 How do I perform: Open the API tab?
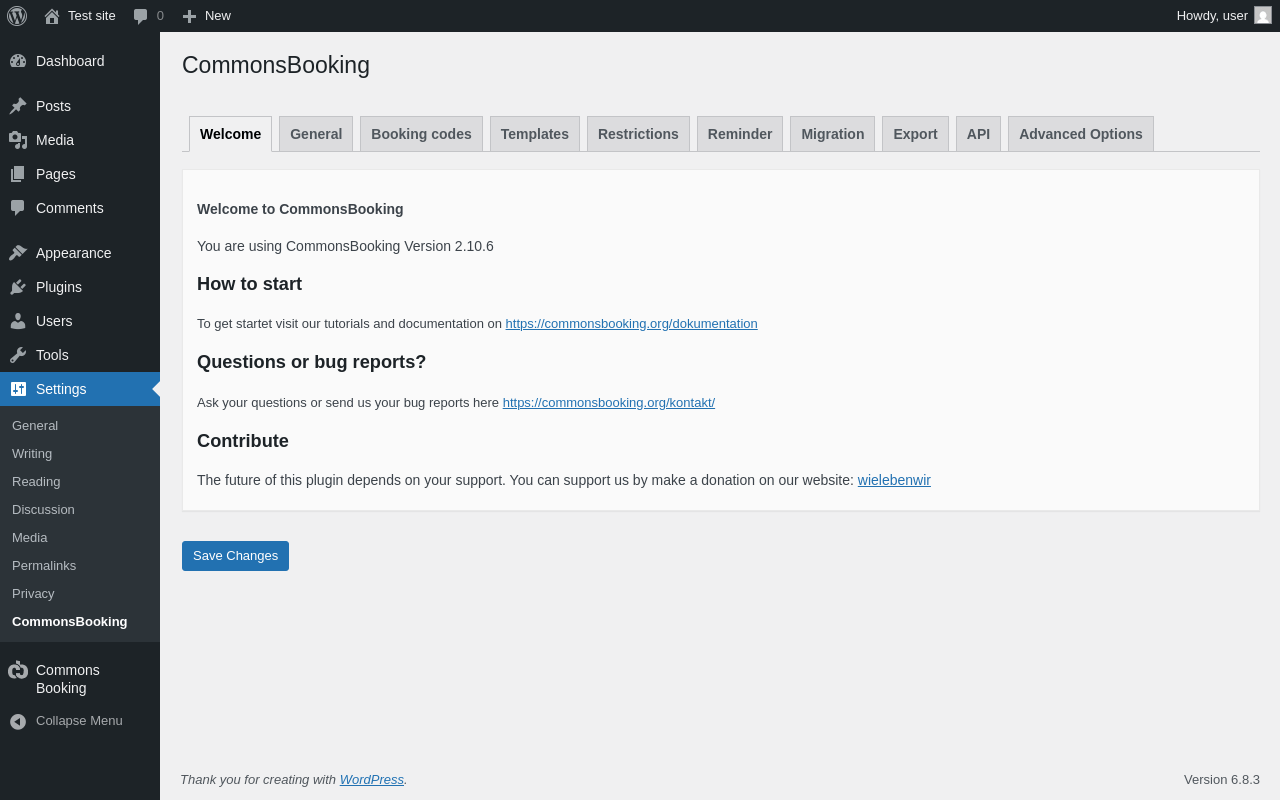click(978, 134)
